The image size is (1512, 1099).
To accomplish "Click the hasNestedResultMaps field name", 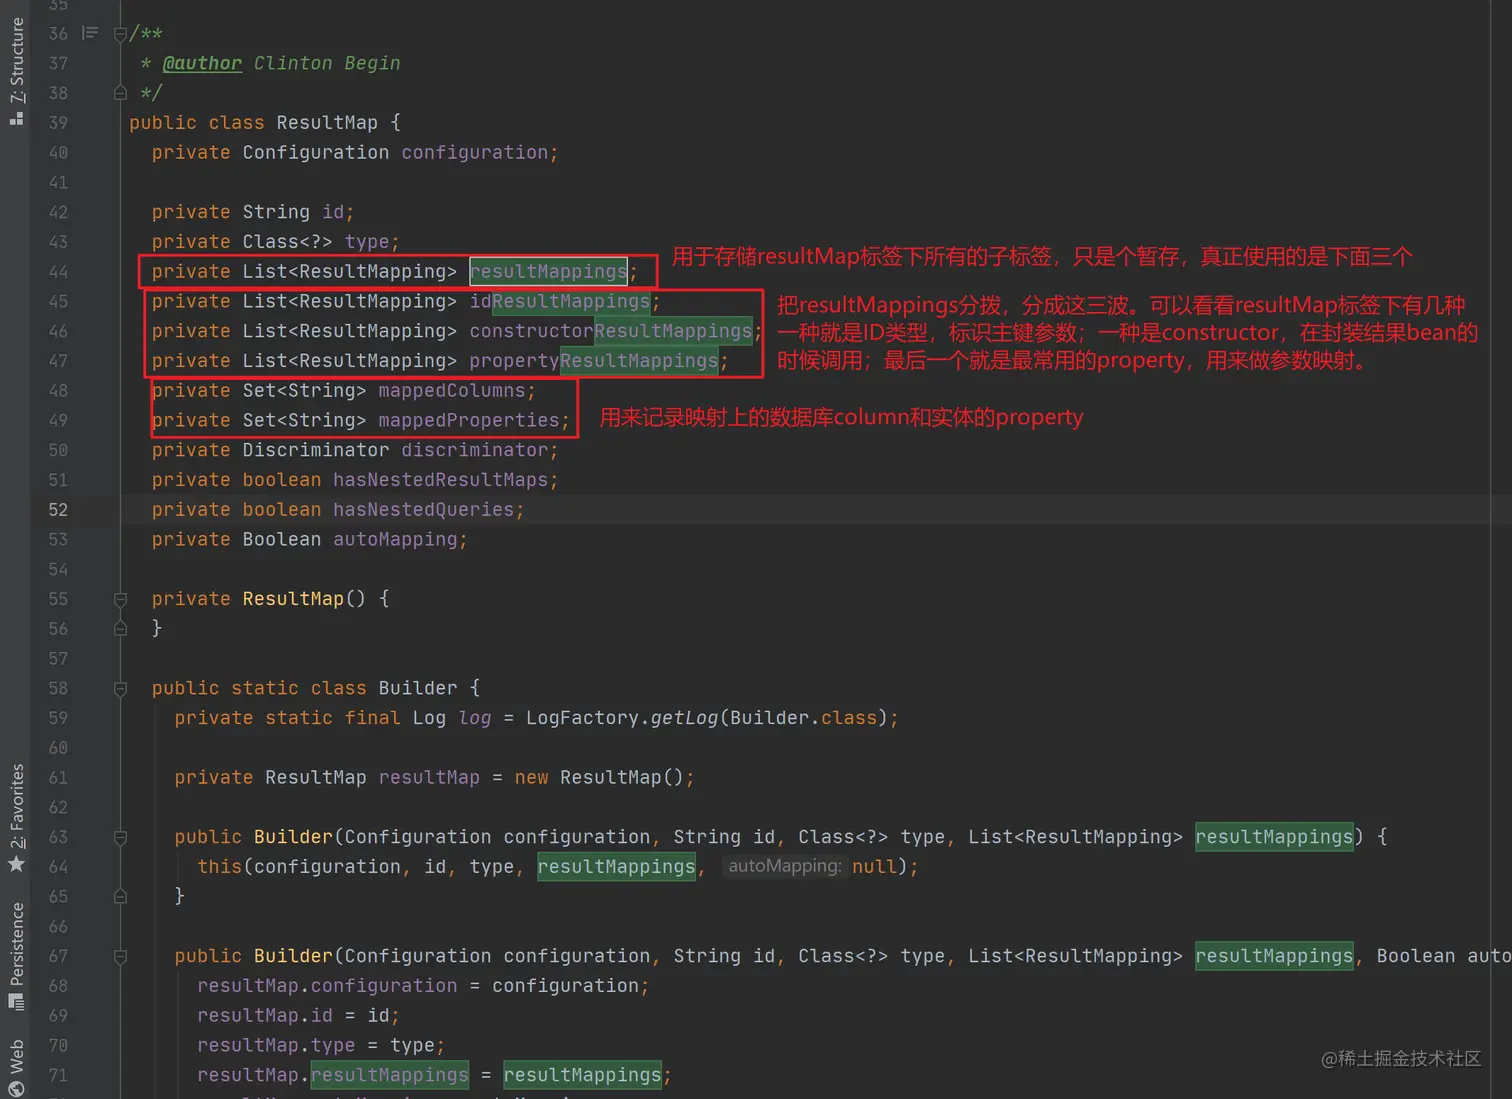I will pos(441,480).
